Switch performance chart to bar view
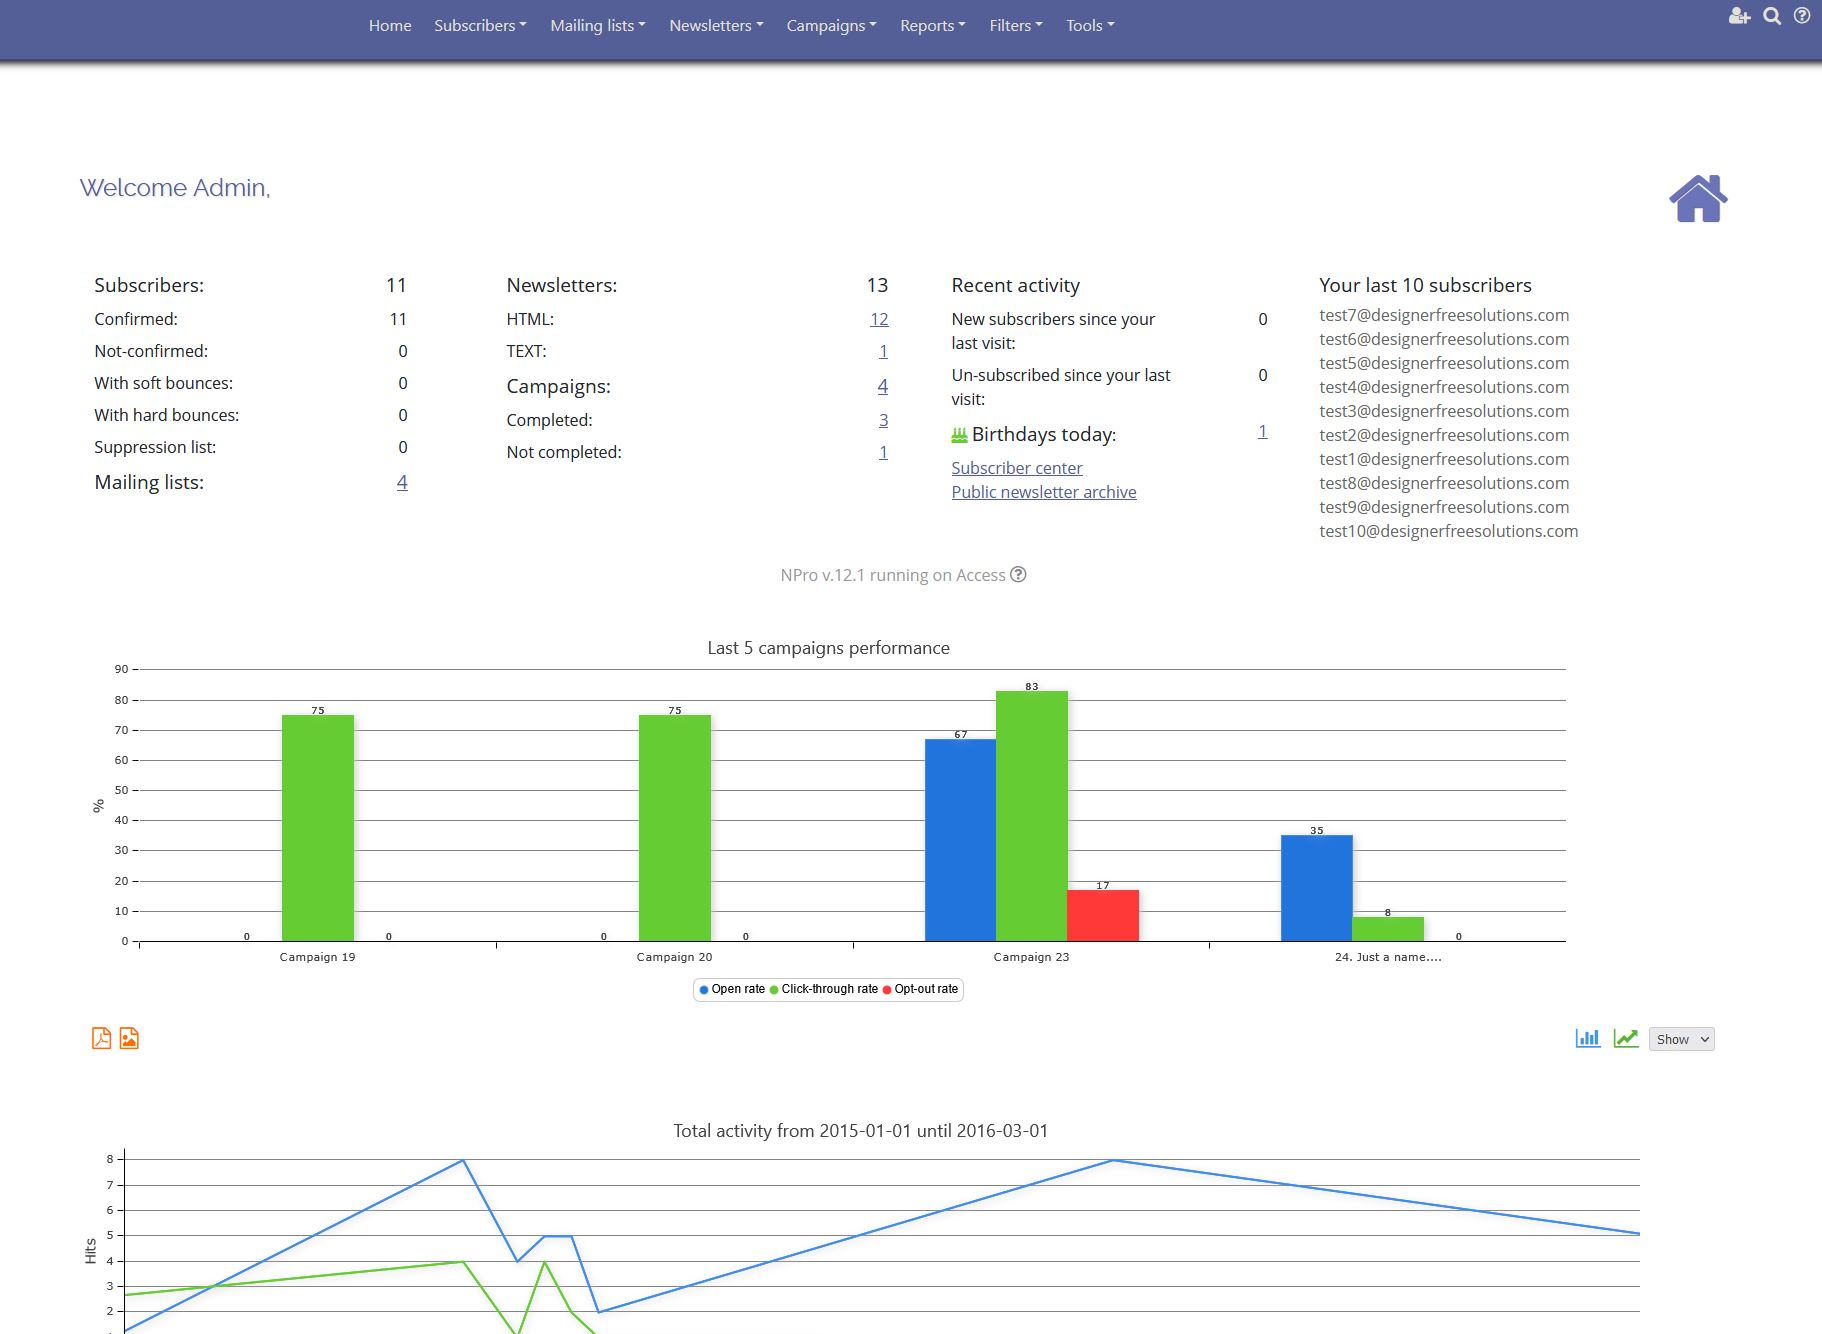 coord(1587,1038)
